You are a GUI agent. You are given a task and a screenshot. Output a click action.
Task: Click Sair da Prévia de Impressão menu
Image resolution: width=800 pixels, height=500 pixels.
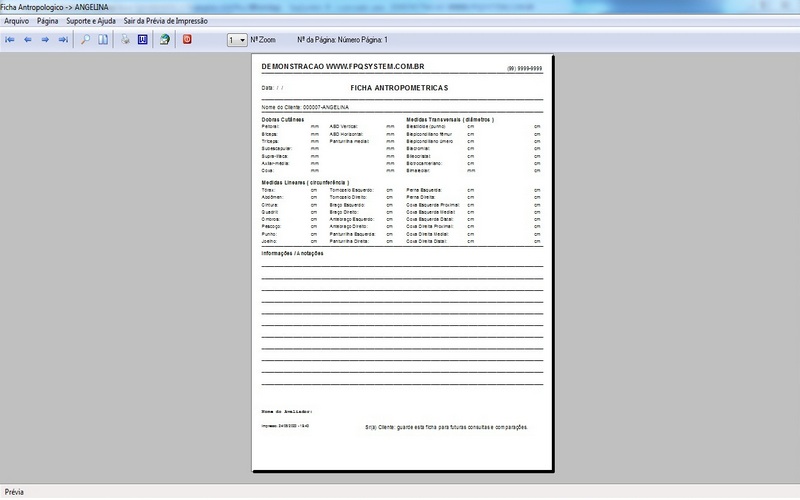tap(165, 21)
